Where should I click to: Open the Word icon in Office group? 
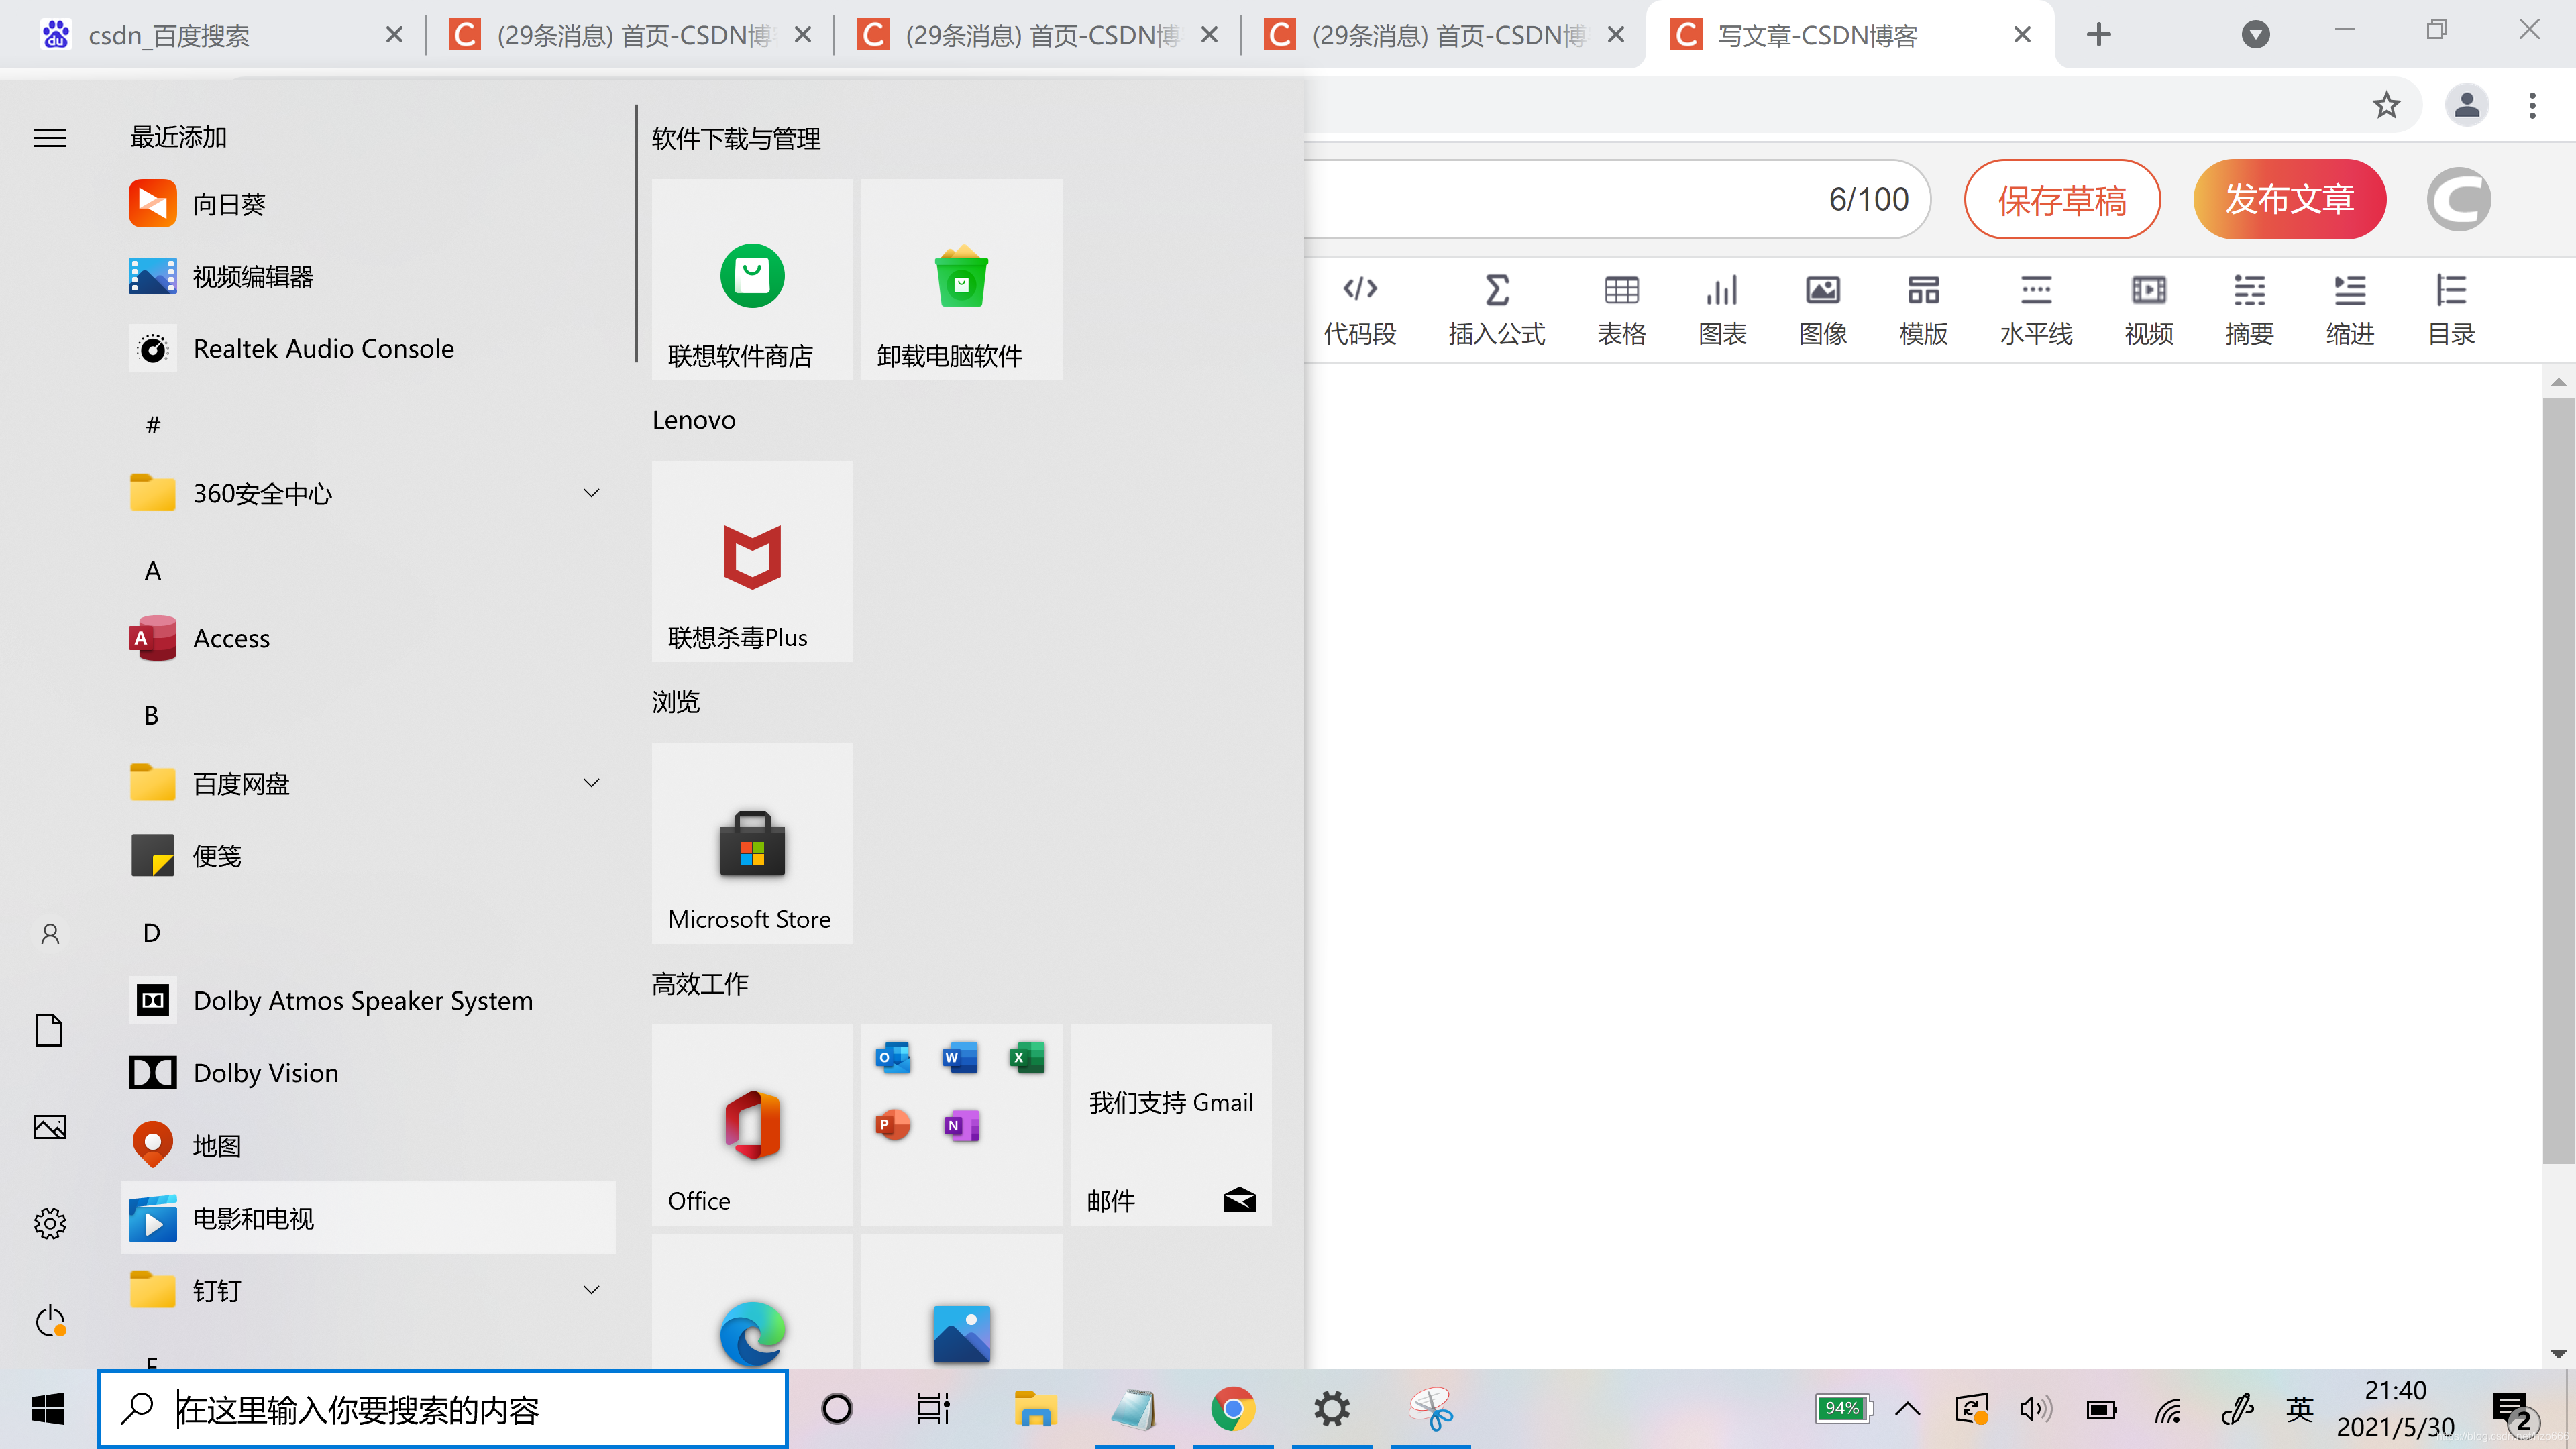click(x=960, y=1057)
